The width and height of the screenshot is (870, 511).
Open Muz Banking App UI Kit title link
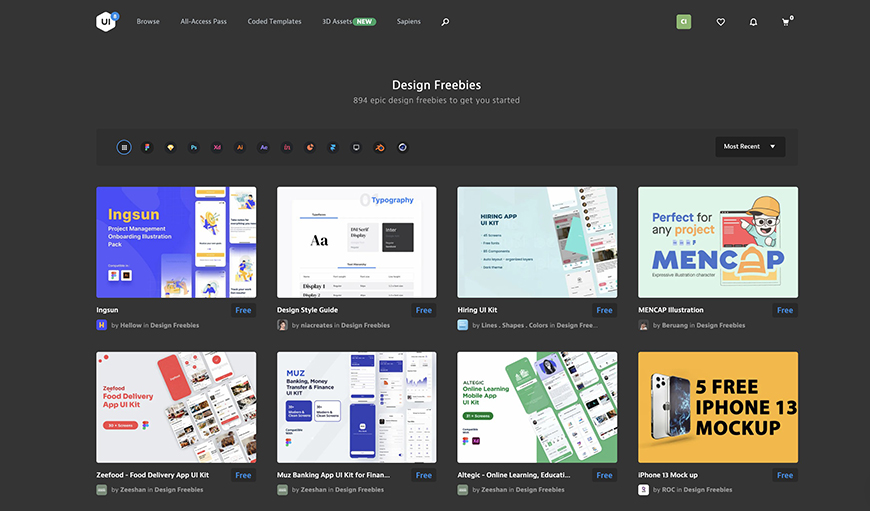[x=333, y=475]
